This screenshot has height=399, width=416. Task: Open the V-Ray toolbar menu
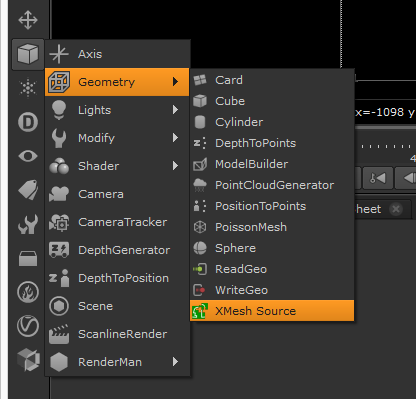(28, 326)
